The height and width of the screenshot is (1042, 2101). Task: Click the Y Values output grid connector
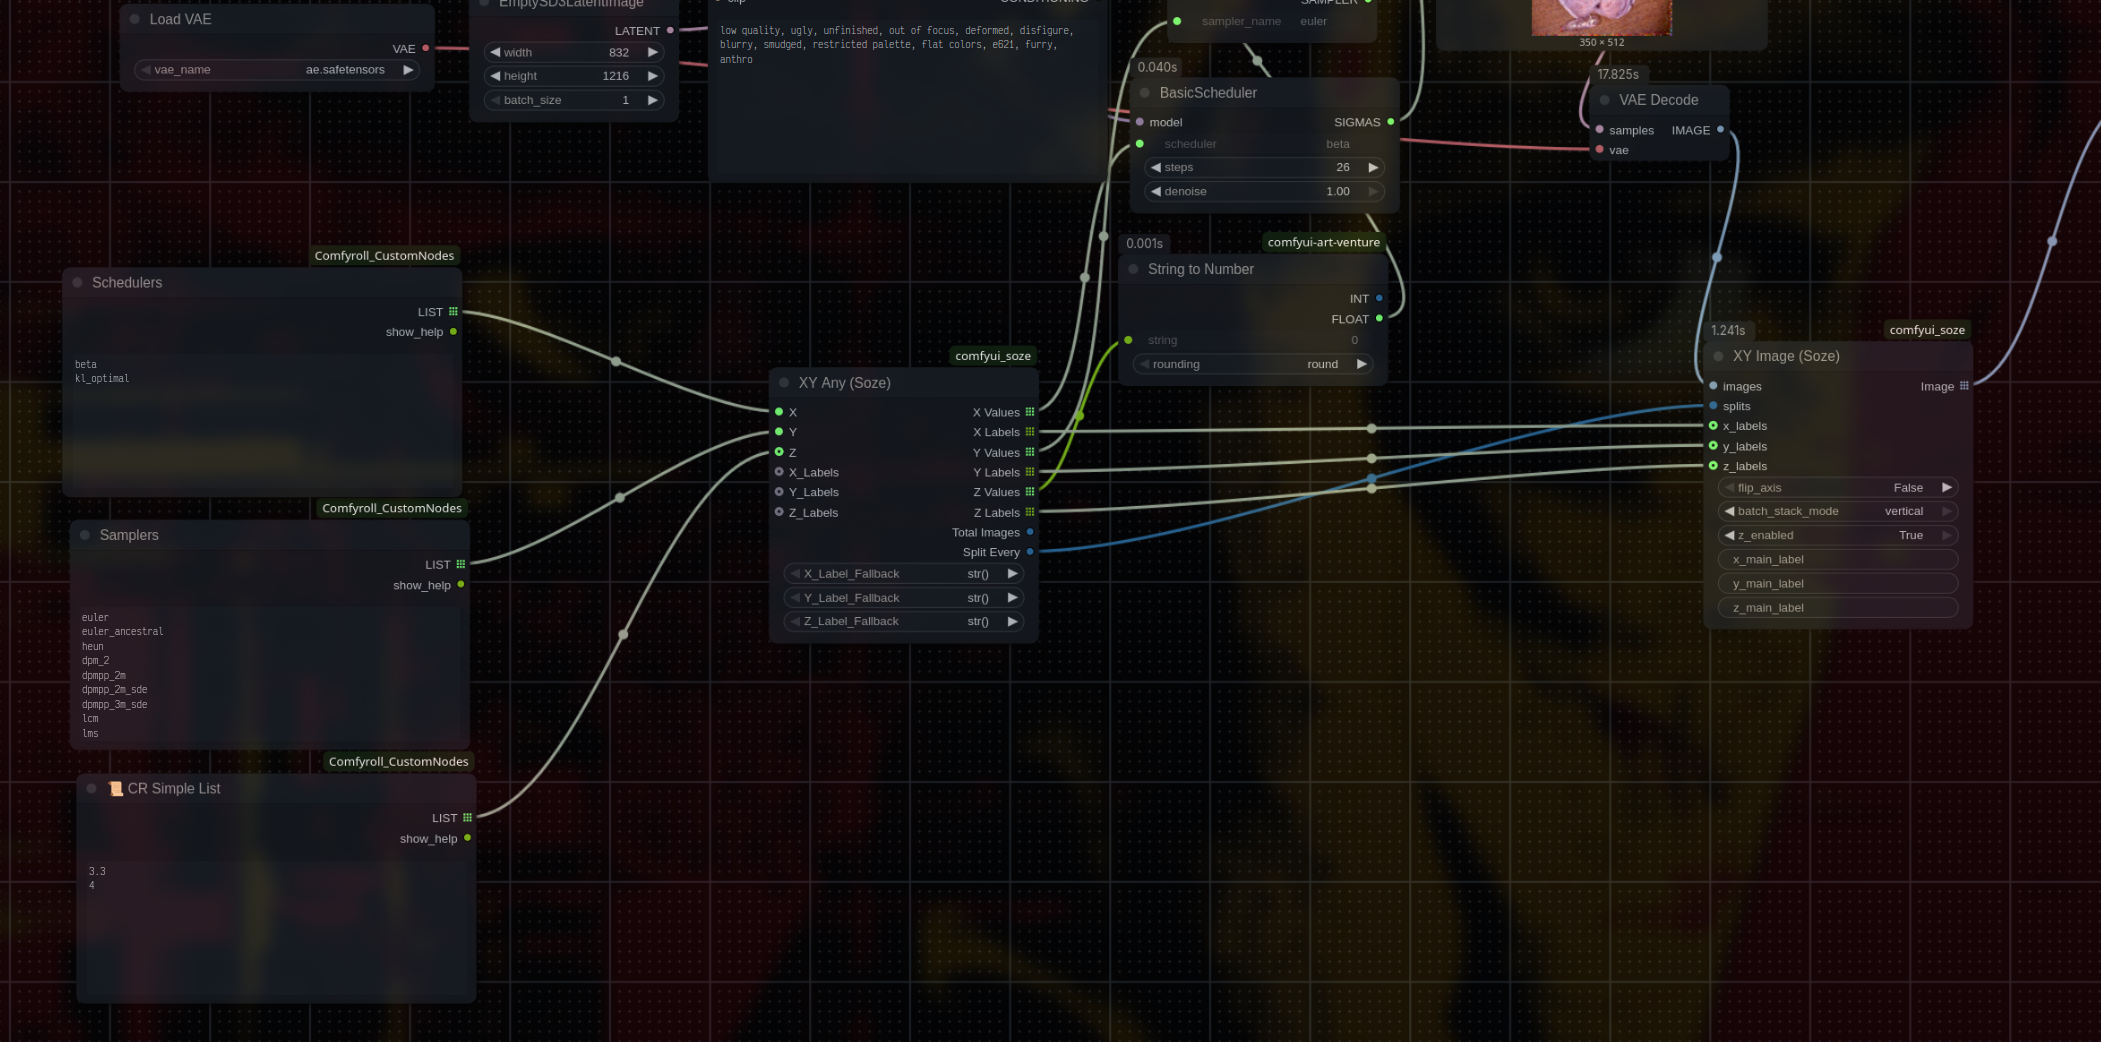[1030, 452]
